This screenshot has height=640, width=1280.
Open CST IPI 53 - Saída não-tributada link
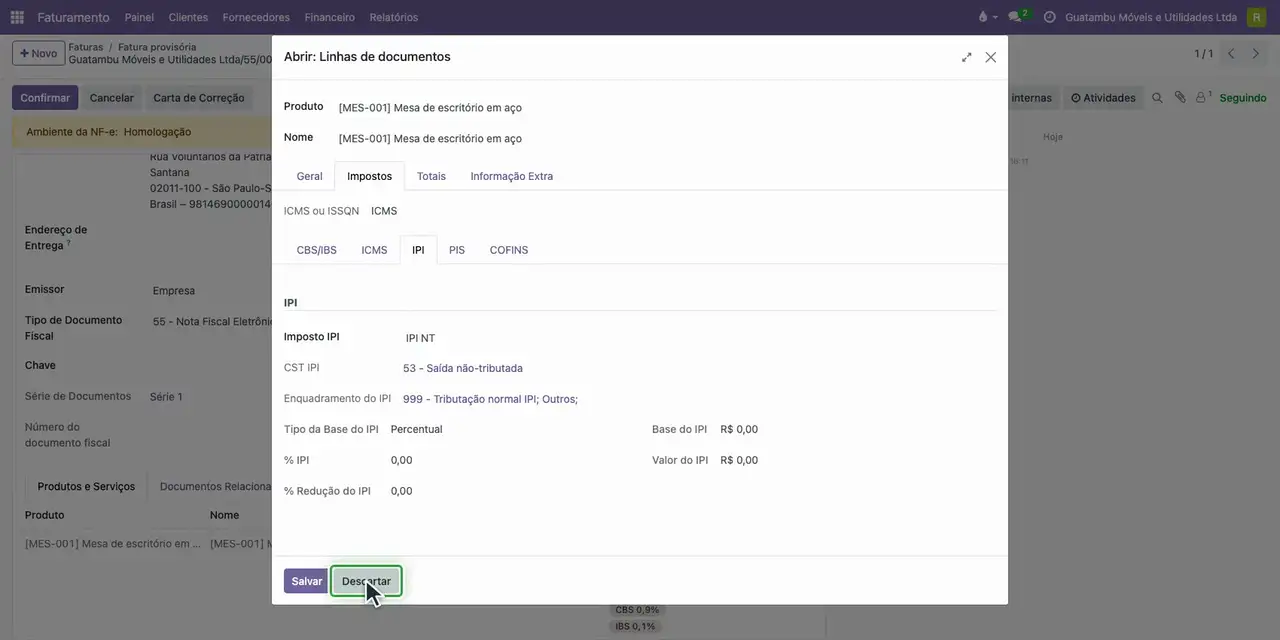click(462, 368)
